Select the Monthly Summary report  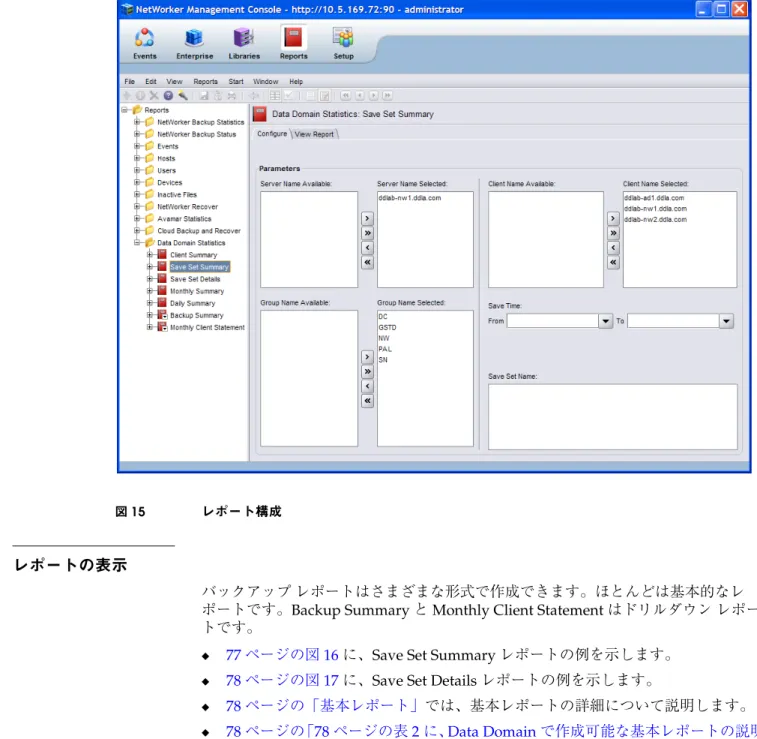click(197, 291)
